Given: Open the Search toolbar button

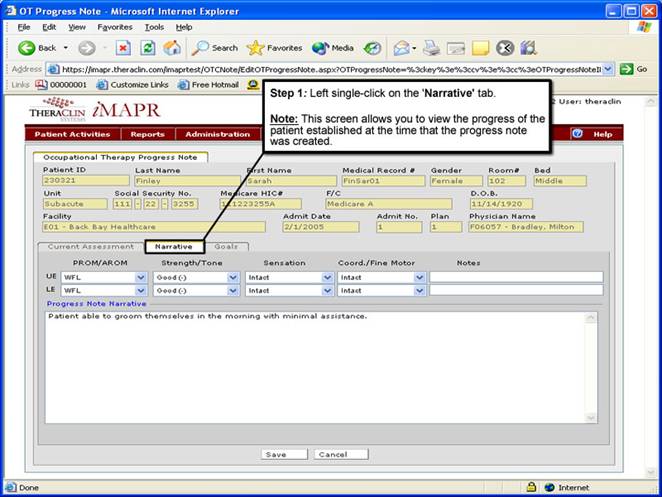Looking at the screenshot, I should click(x=215, y=47).
